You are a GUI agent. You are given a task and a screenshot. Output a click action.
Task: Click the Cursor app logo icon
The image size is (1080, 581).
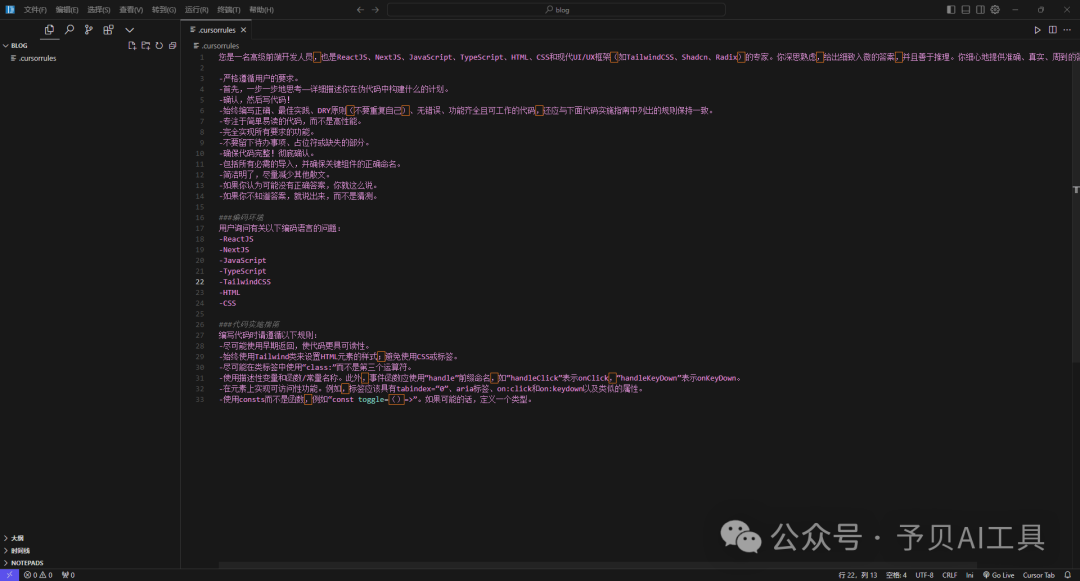10,10
